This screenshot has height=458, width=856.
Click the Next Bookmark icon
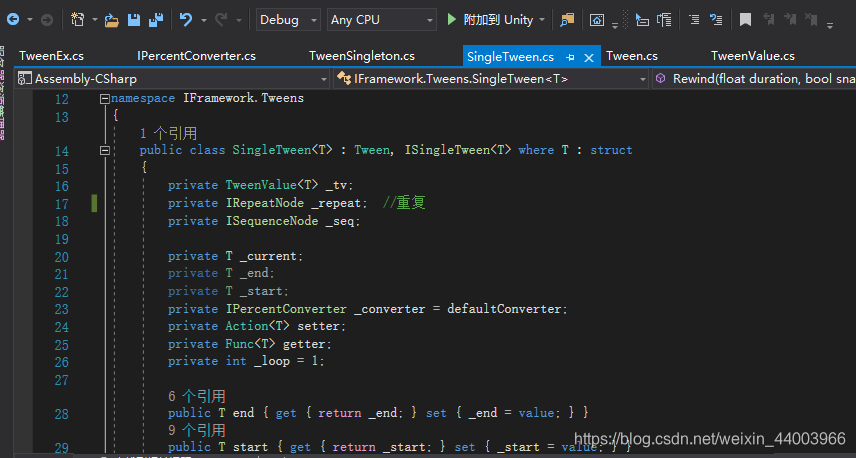[x=790, y=20]
